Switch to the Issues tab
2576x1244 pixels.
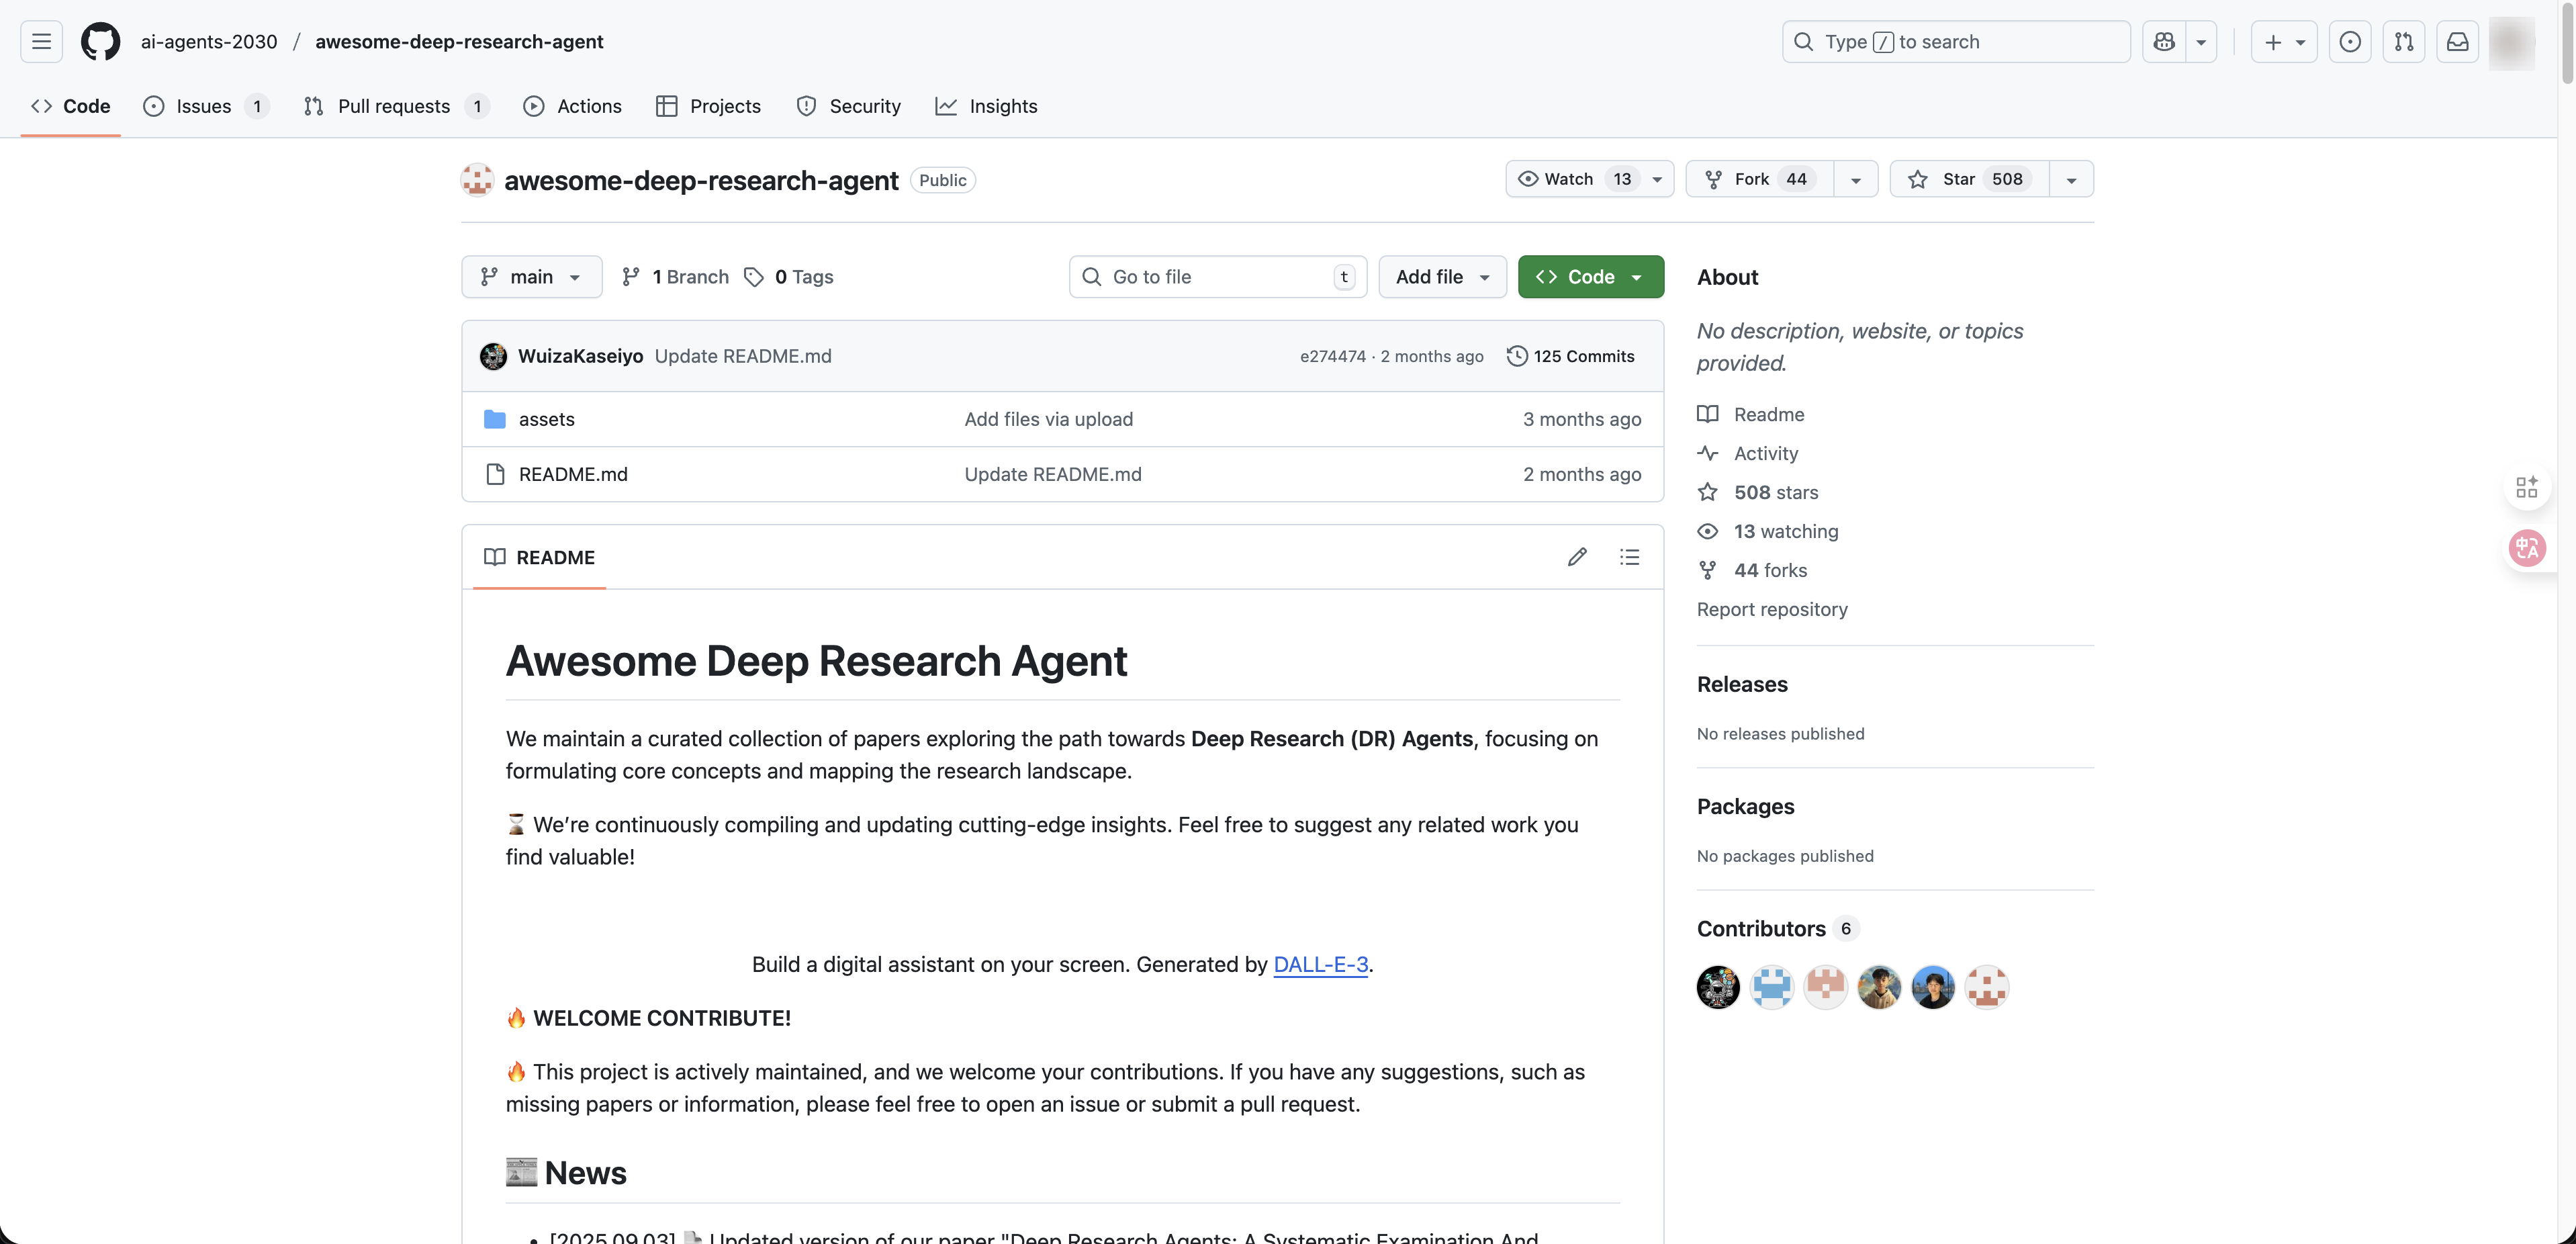click(206, 106)
